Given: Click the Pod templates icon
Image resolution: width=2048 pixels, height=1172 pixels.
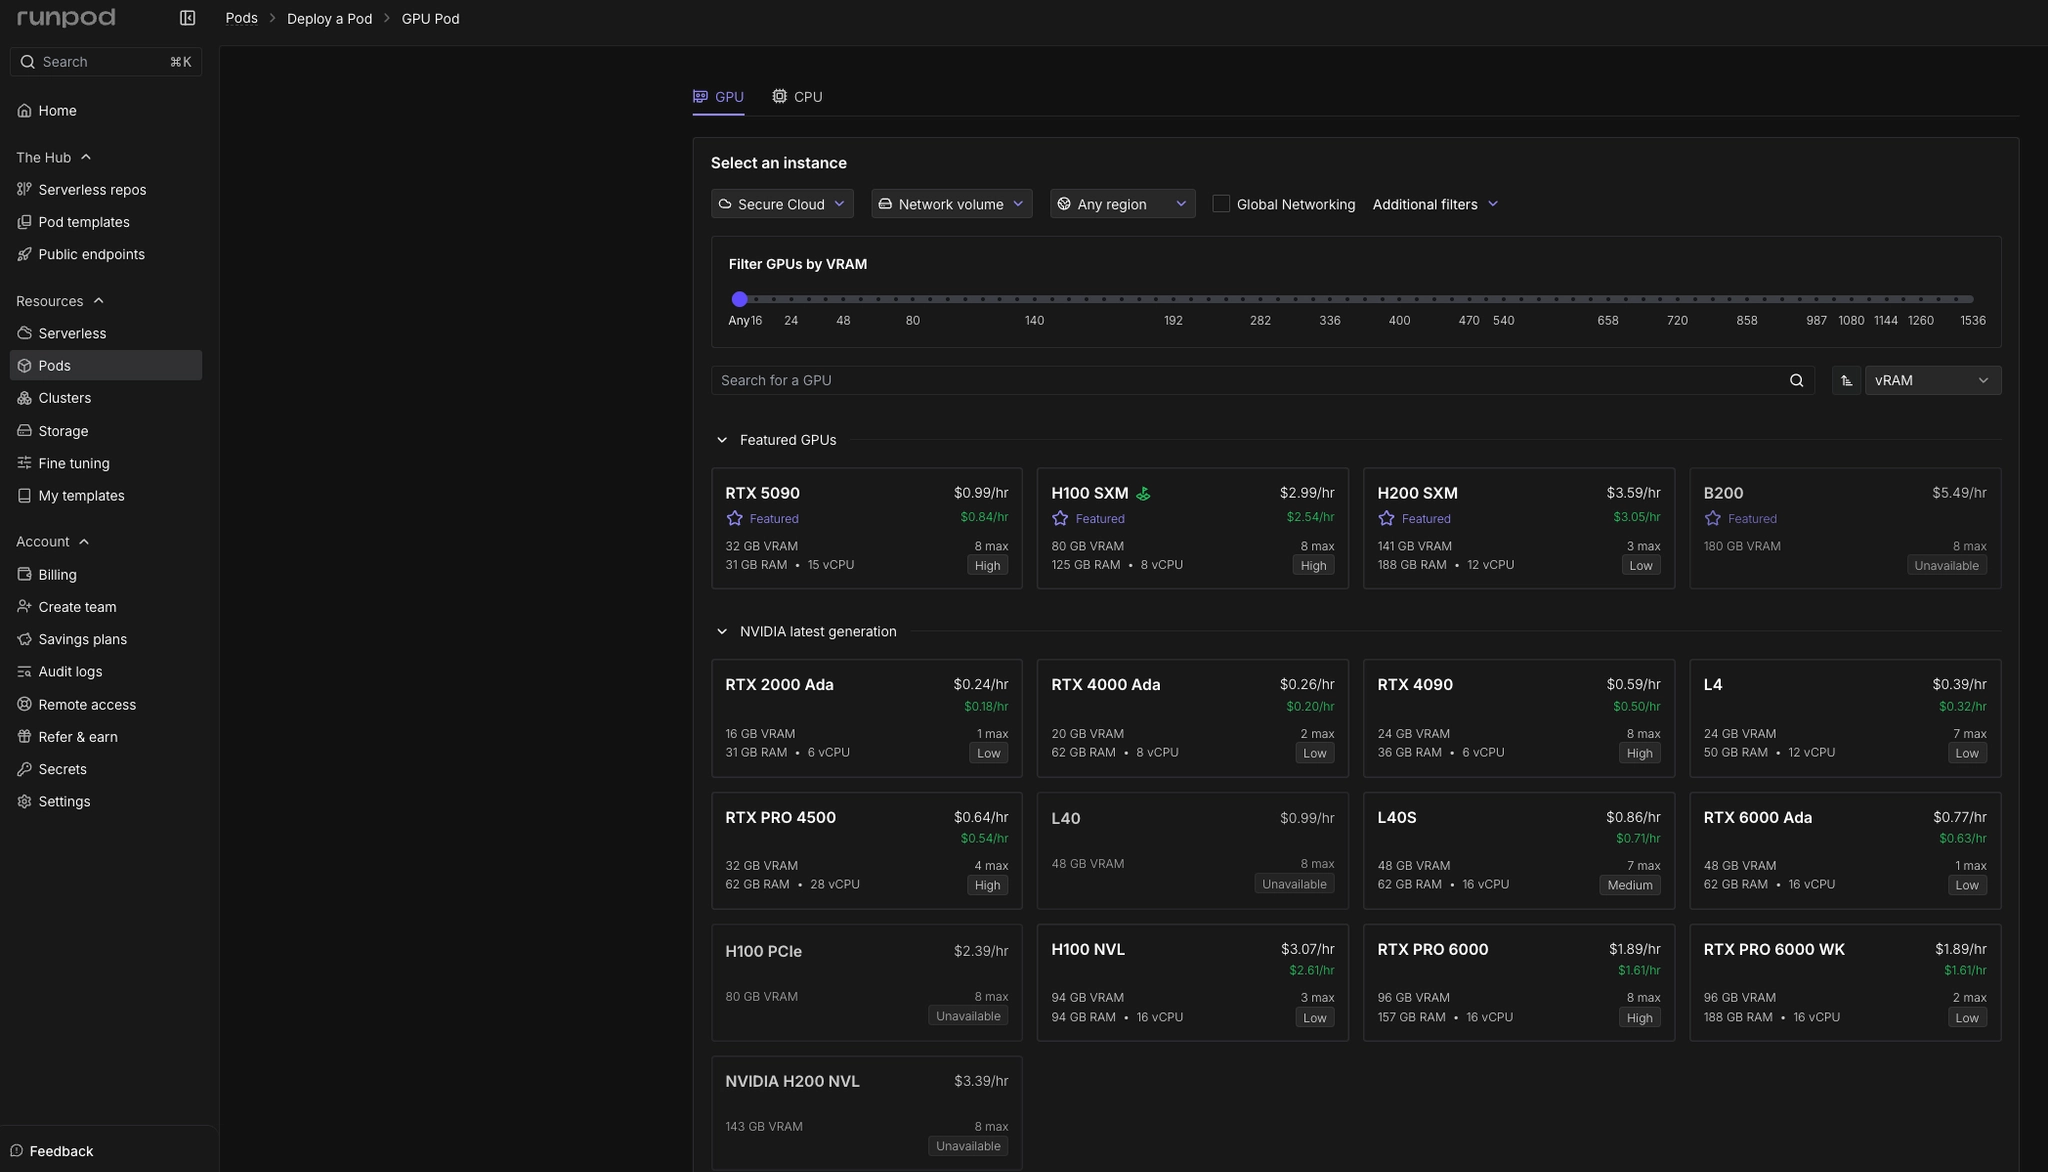Looking at the screenshot, I should (24, 222).
